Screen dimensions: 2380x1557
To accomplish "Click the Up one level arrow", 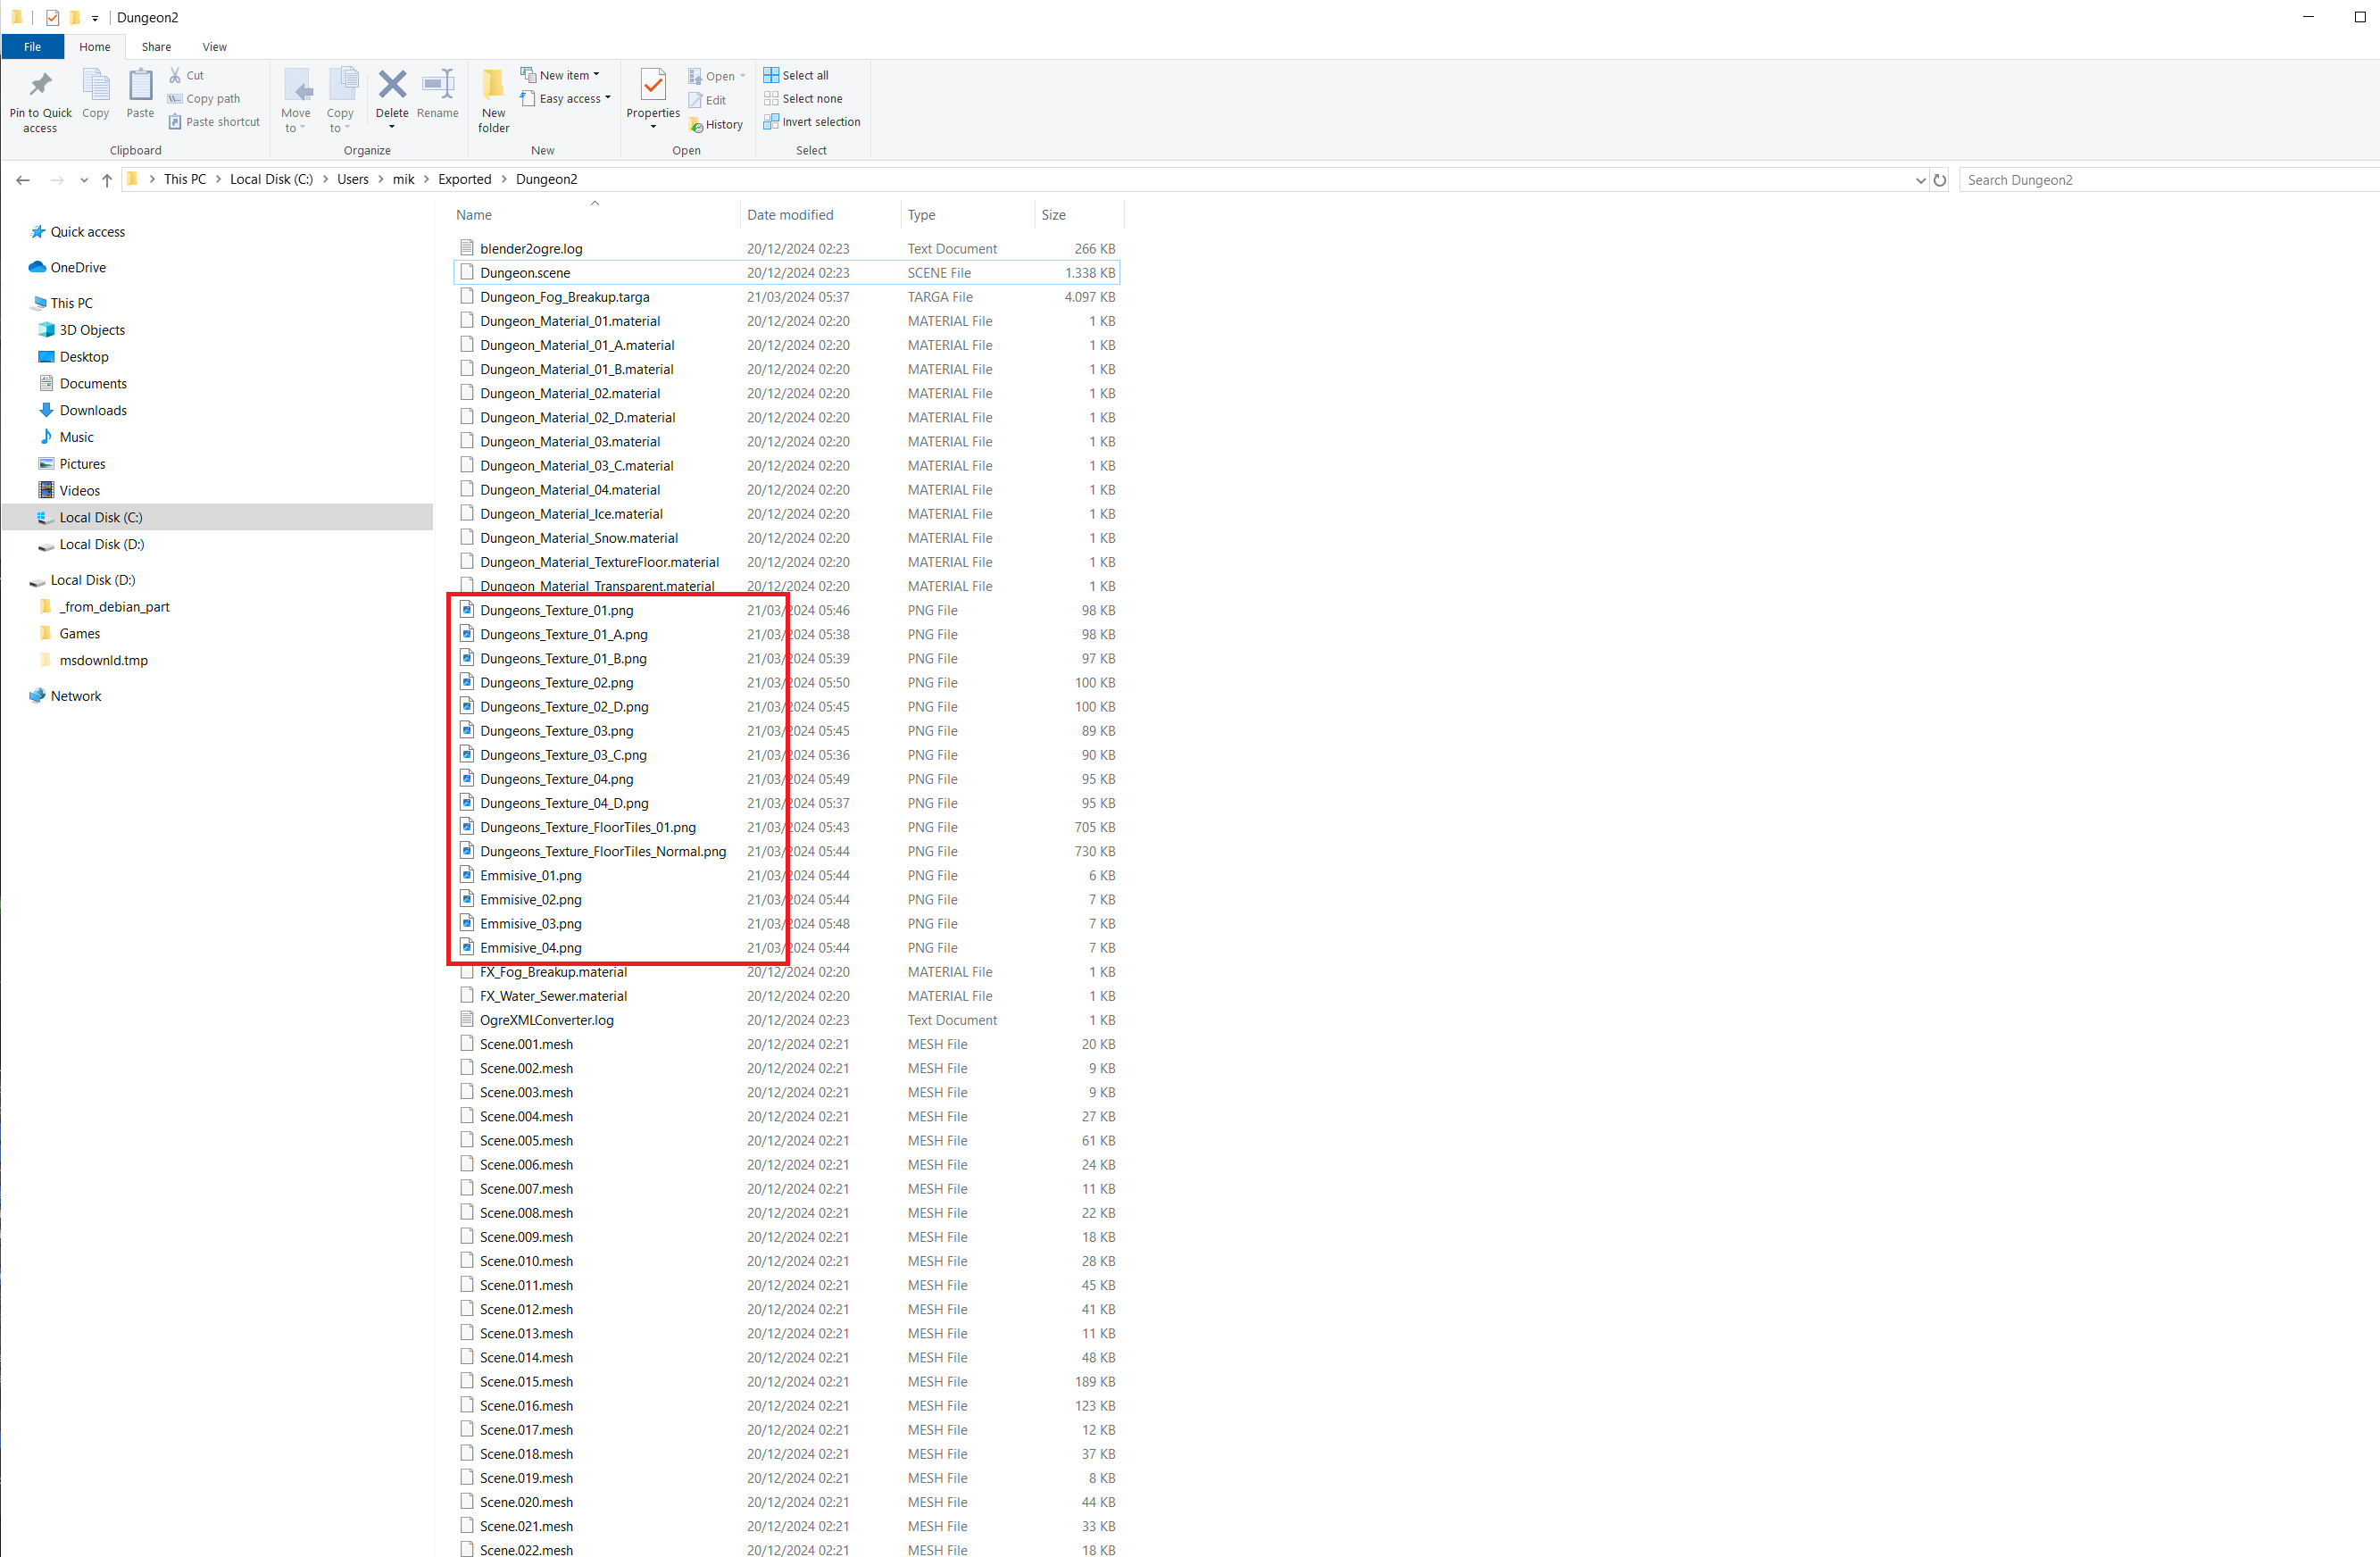I will [107, 180].
